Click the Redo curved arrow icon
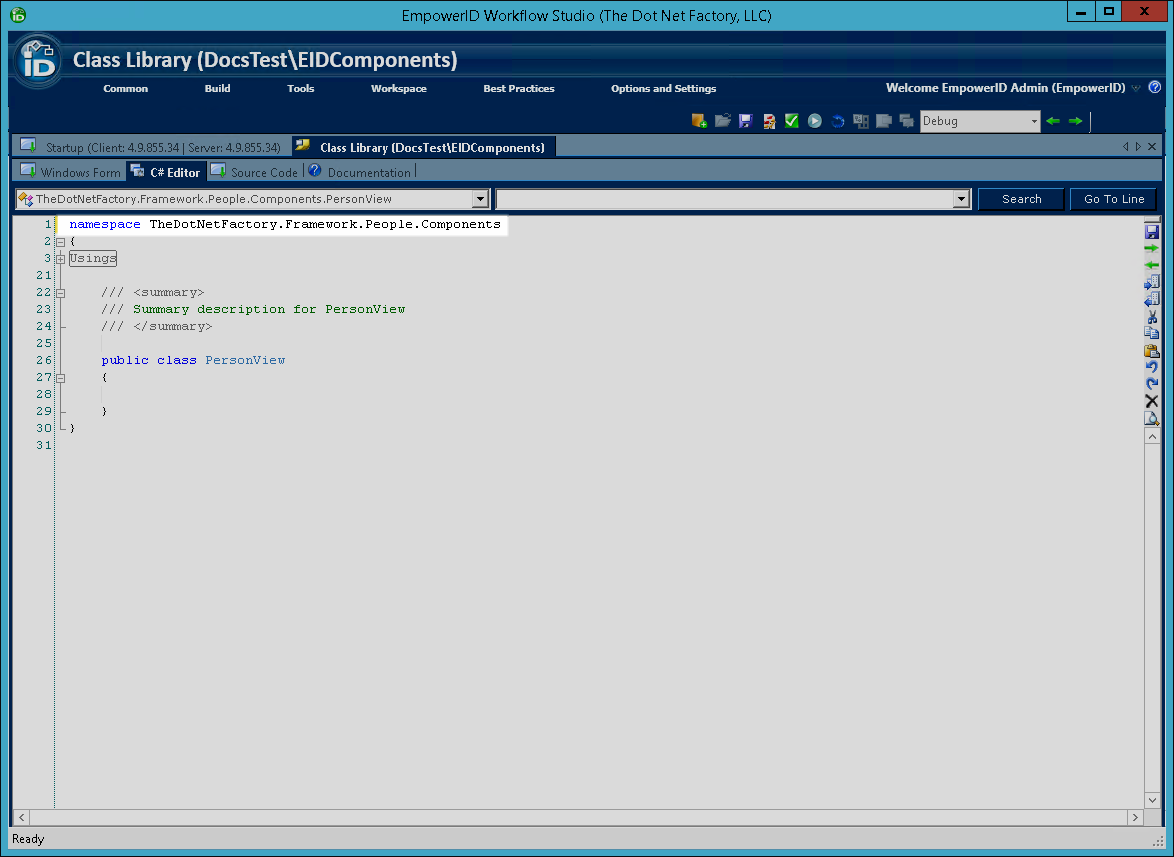The image size is (1174, 857). 1151,383
